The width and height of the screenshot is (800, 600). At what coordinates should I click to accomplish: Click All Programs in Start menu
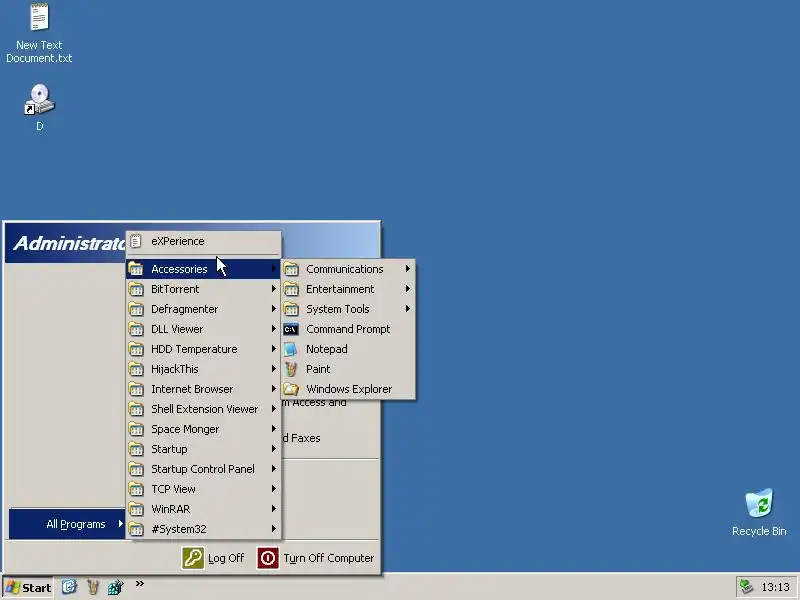pos(67,524)
